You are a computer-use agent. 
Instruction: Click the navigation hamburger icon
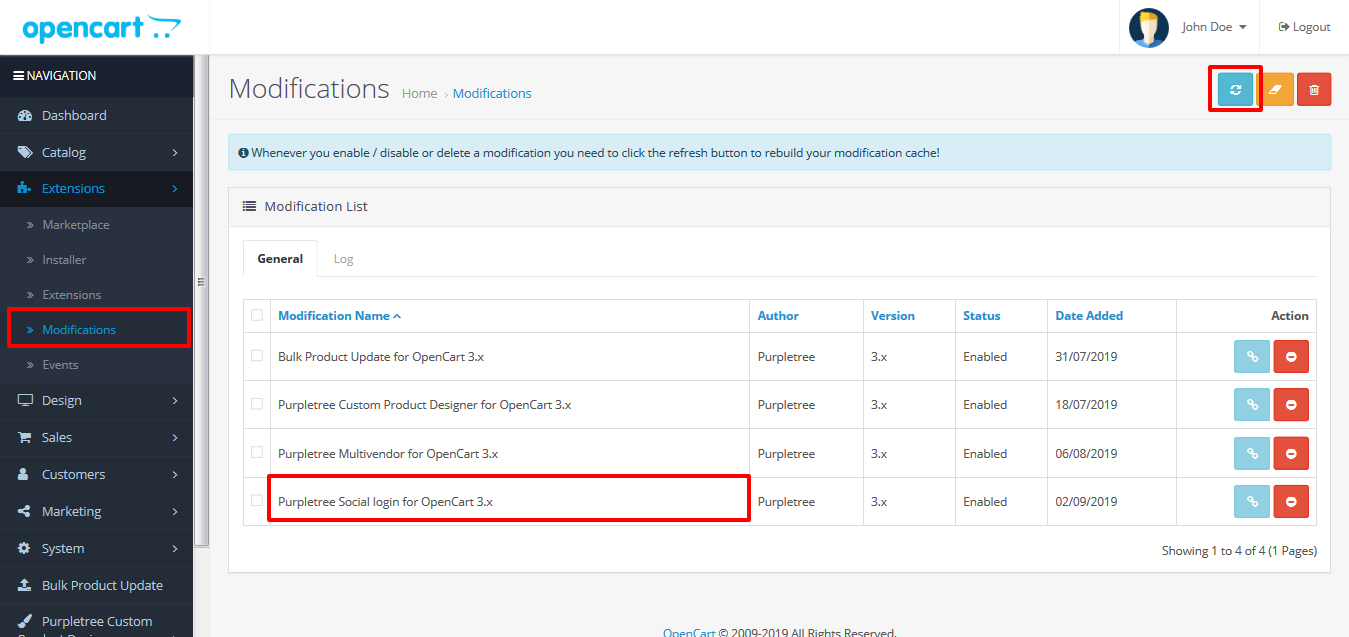pos(18,75)
